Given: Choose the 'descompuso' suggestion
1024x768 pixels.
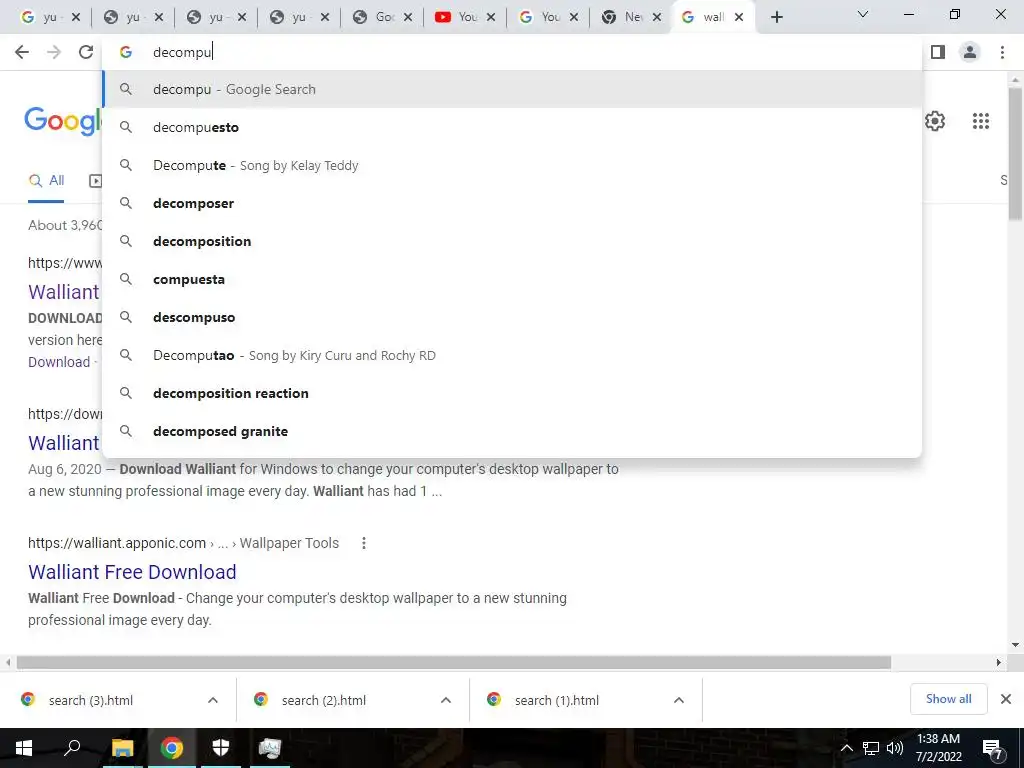Looking at the screenshot, I should click(513, 317).
